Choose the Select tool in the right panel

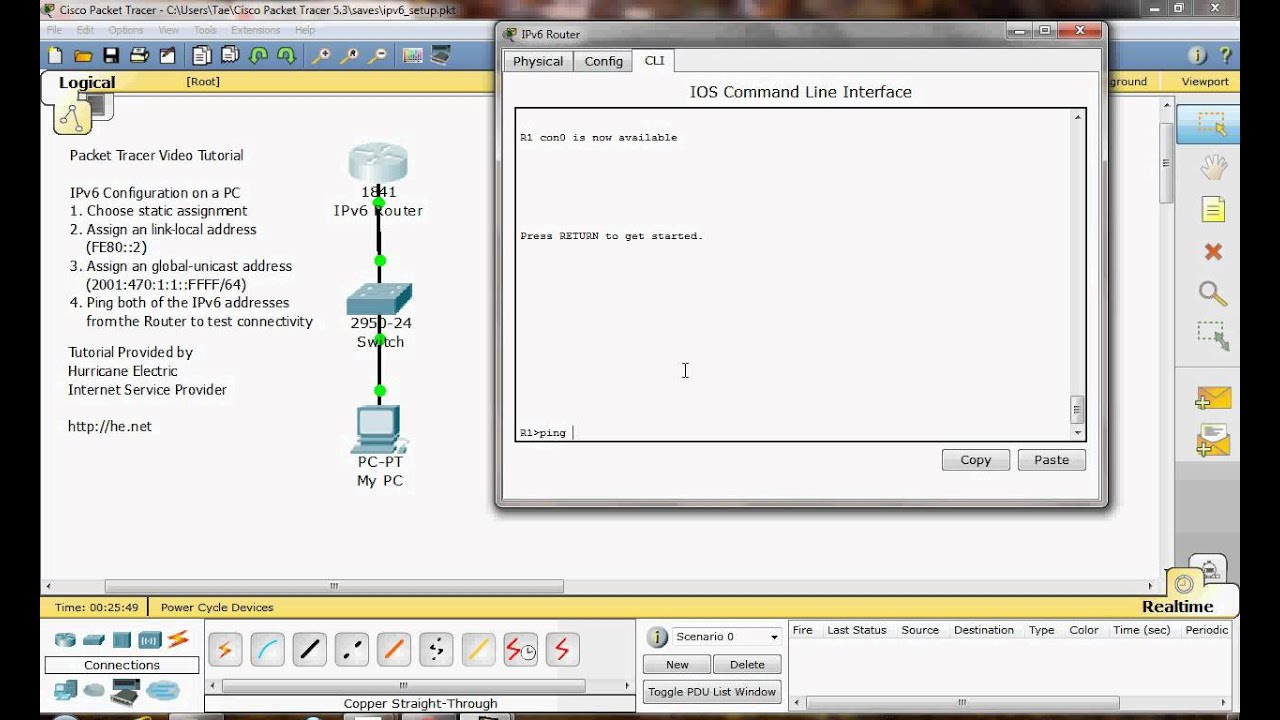[1211, 124]
